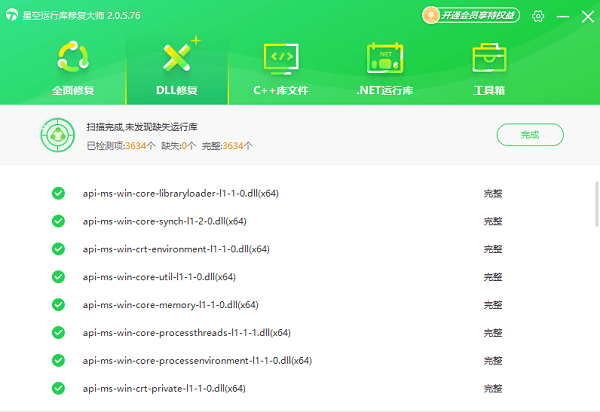
Task: Click check icon for core-memory dll row
Action: [x=58, y=305]
